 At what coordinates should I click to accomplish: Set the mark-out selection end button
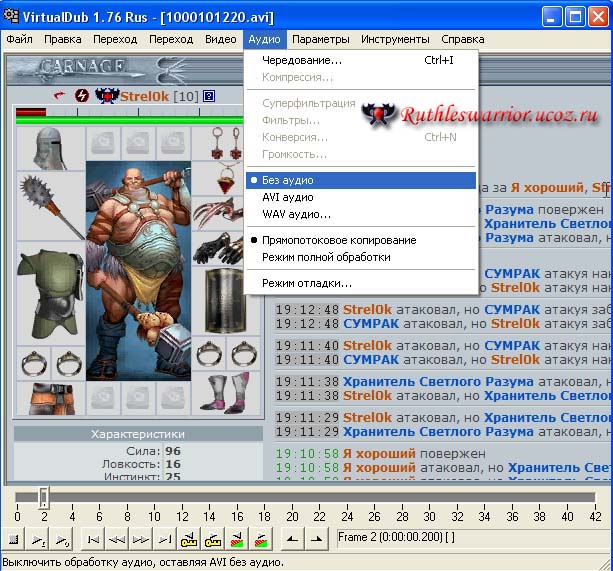316,540
